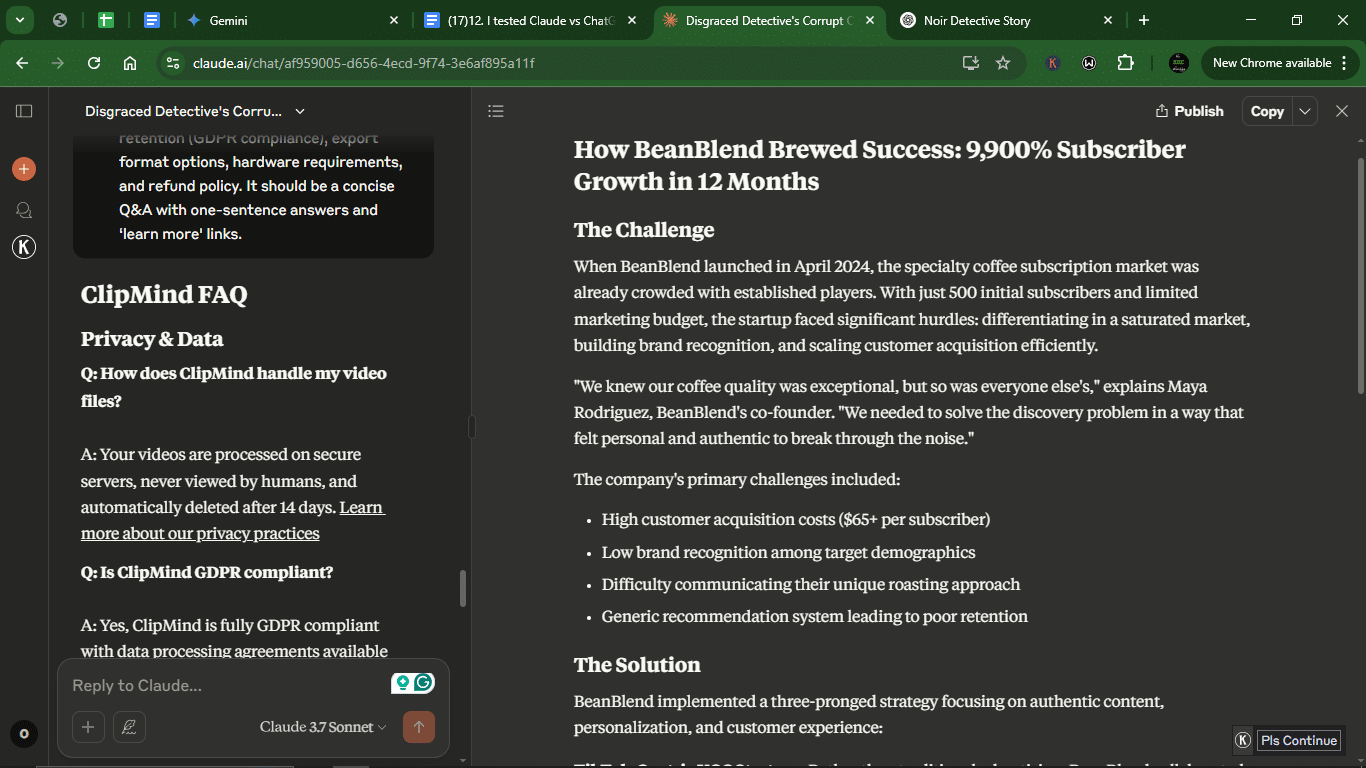Click 'The Solution' heading
This screenshot has height=768, width=1366.
point(637,665)
